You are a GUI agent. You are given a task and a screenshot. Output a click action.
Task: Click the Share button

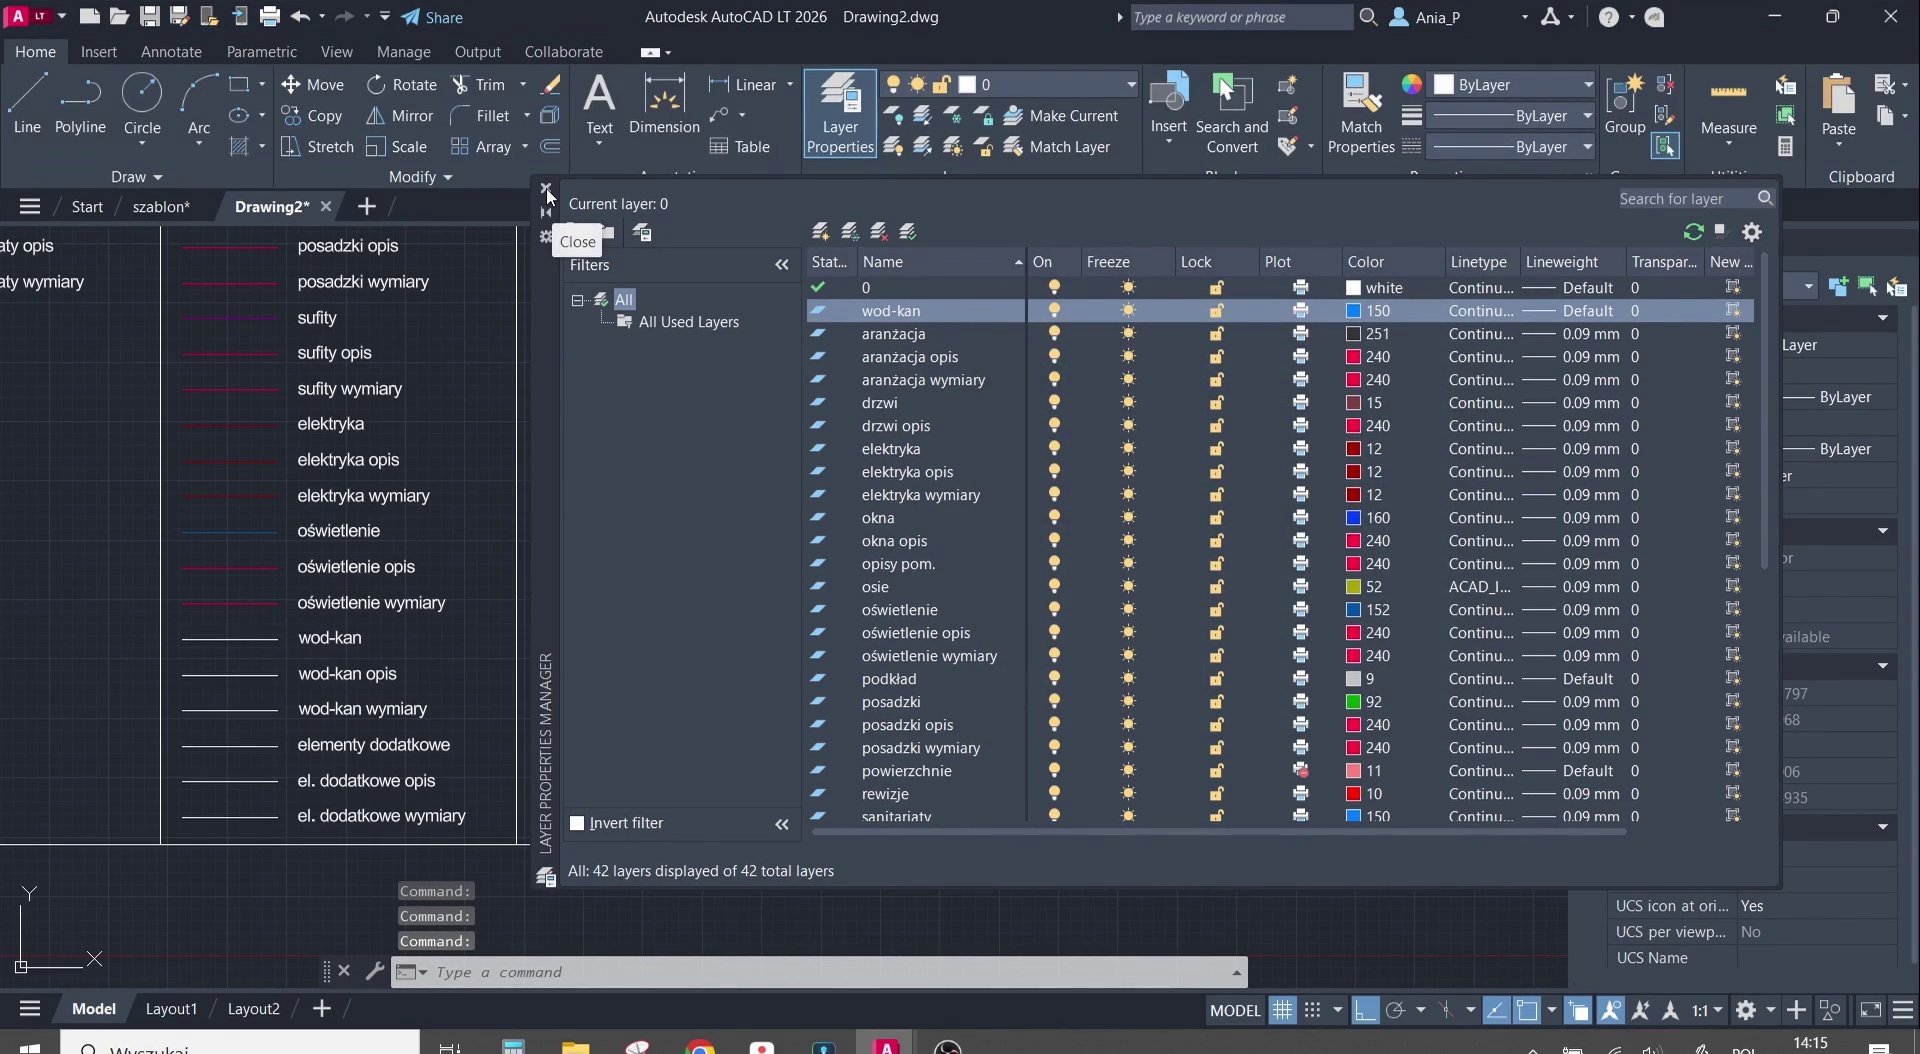click(x=432, y=17)
